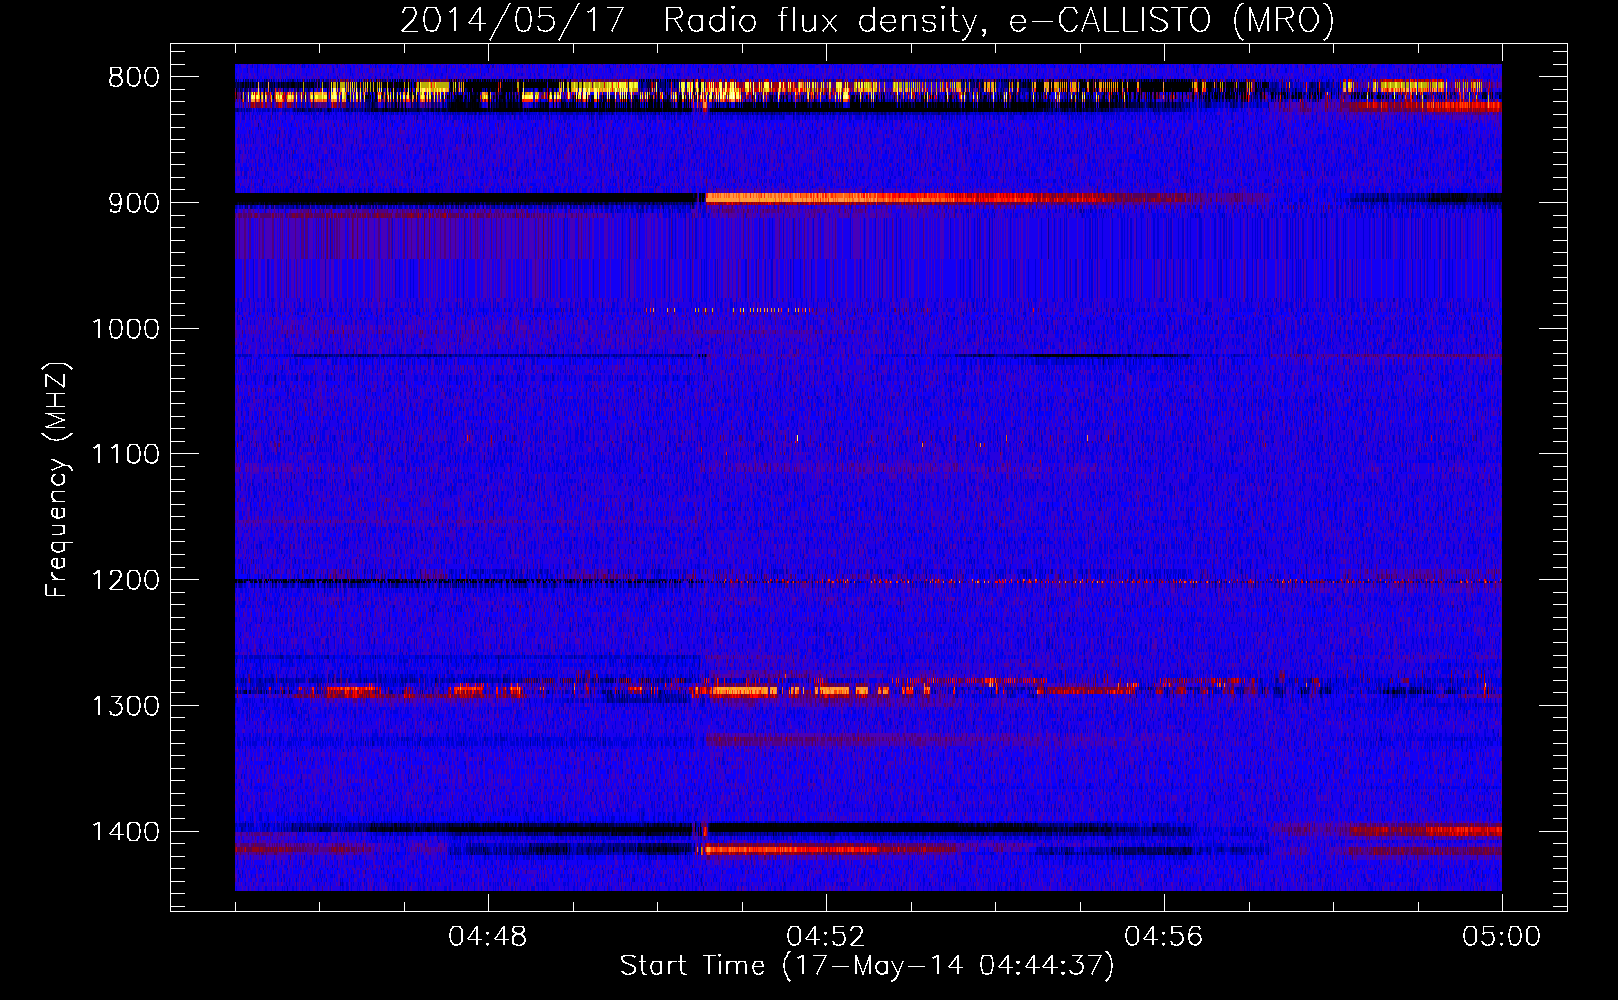The image size is (1618, 1000).
Task: Select the 1100 frequency axis label
Action: pos(126,454)
